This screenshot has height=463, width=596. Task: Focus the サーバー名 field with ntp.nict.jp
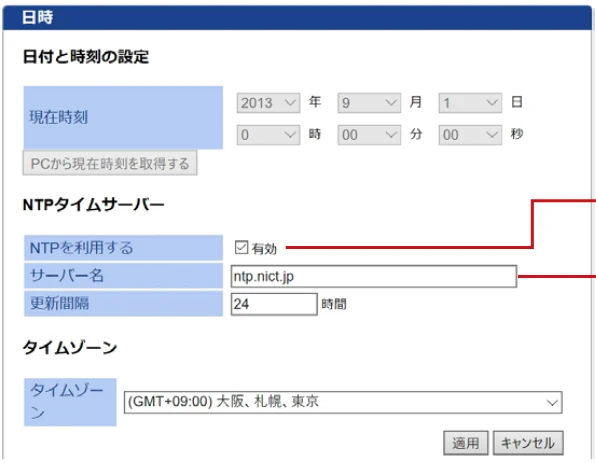pyautogui.click(x=374, y=276)
